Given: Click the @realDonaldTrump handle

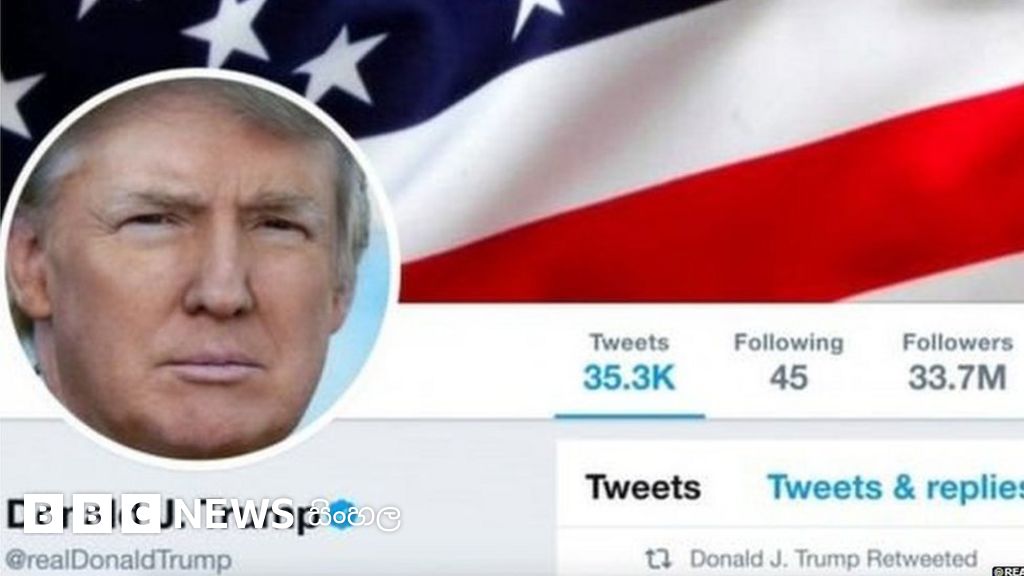Looking at the screenshot, I should pos(118,560).
